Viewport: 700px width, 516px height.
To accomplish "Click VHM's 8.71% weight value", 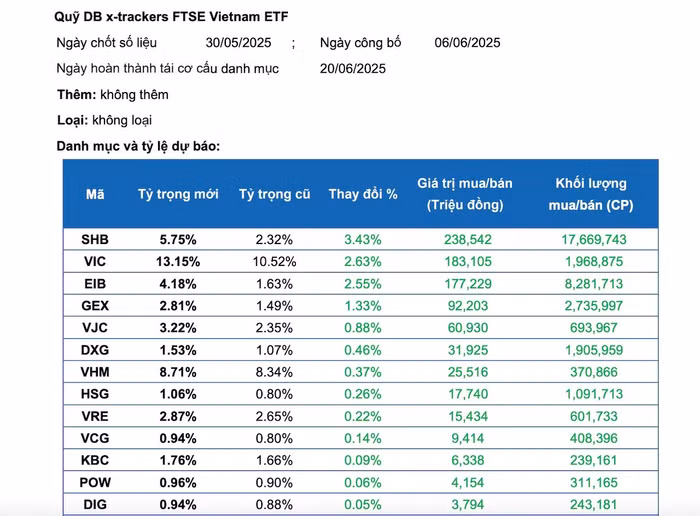I will (x=178, y=371).
